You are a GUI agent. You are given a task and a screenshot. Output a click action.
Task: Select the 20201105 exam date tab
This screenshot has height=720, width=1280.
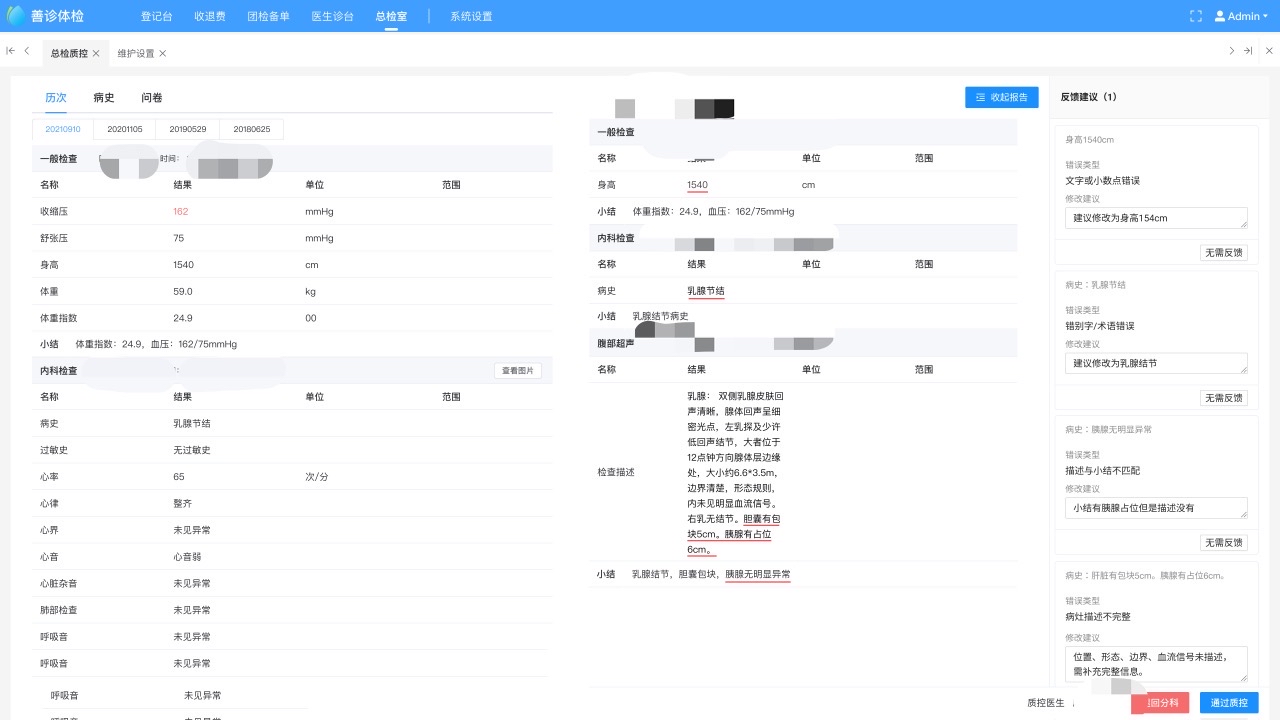(125, 129)
